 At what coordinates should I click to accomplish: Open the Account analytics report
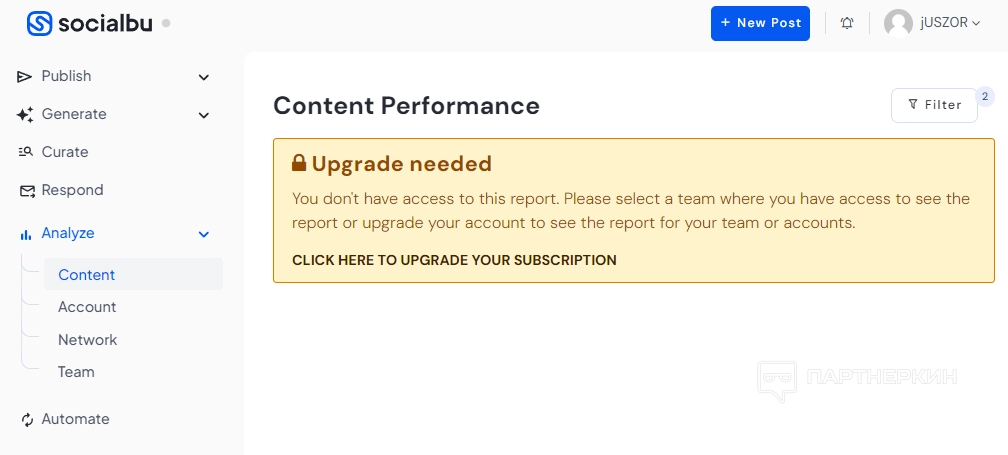(x=87, y=307)
